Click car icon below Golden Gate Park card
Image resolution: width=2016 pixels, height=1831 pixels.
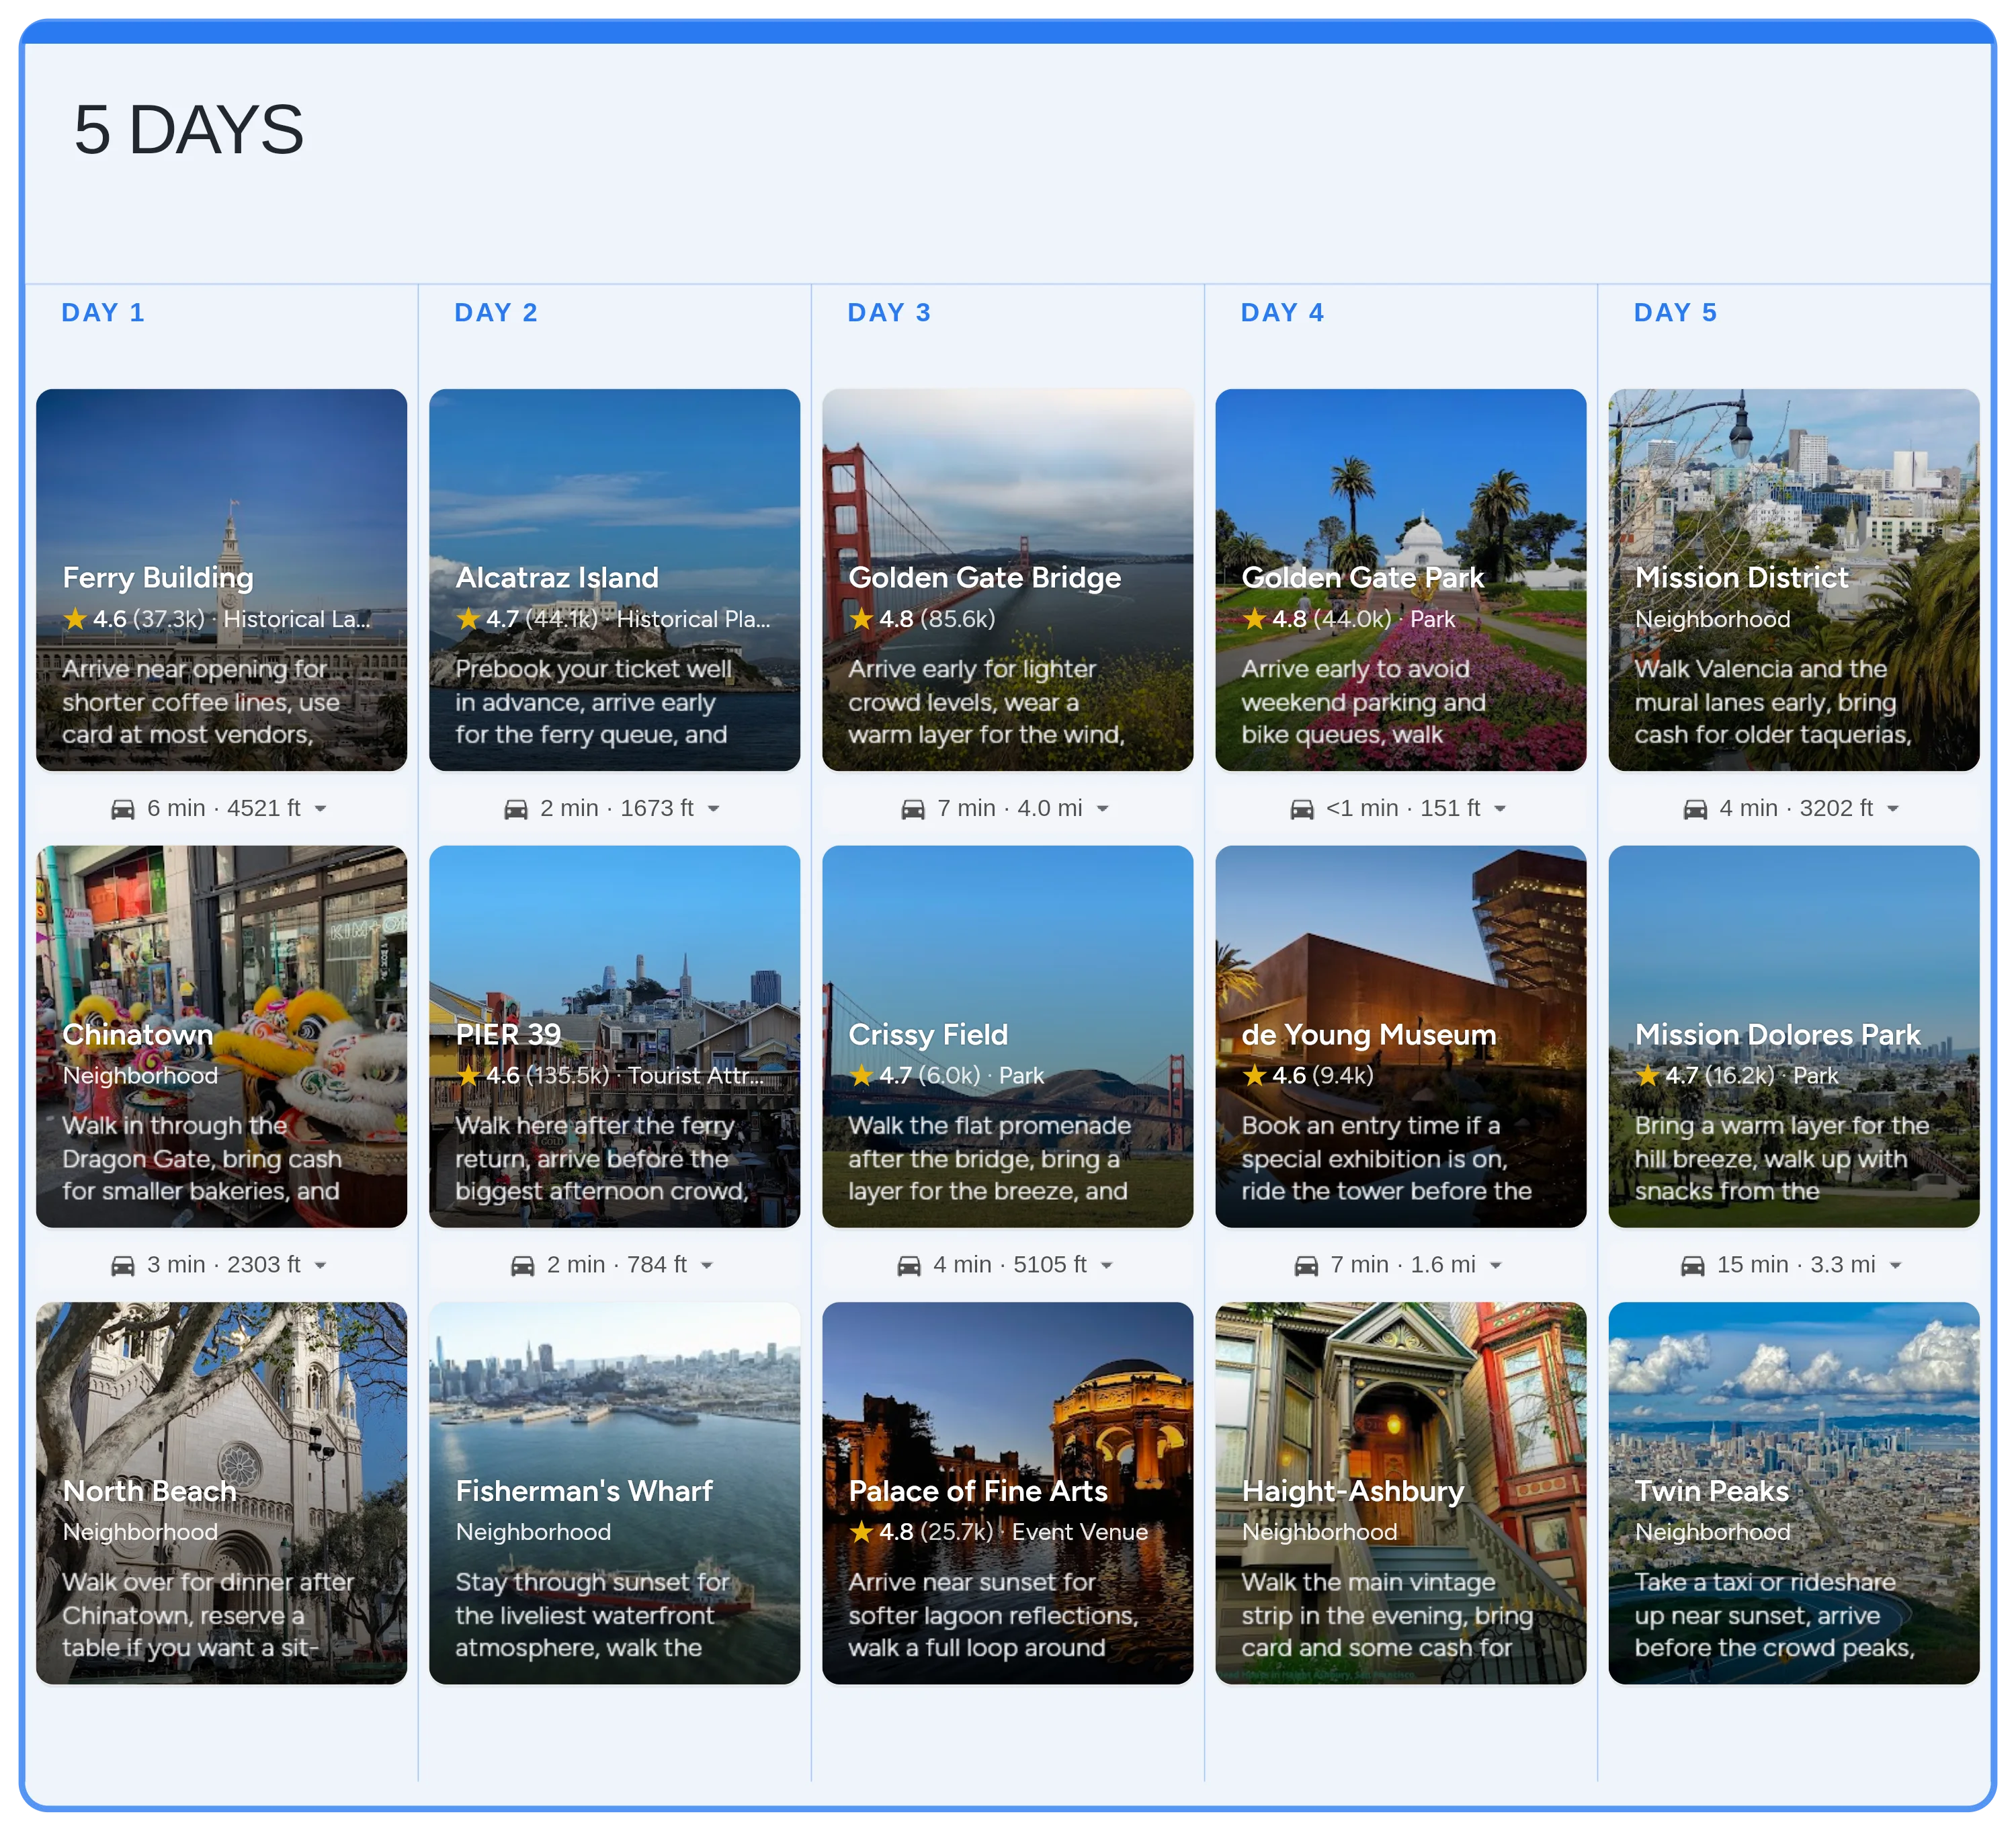coord(1302,809)
